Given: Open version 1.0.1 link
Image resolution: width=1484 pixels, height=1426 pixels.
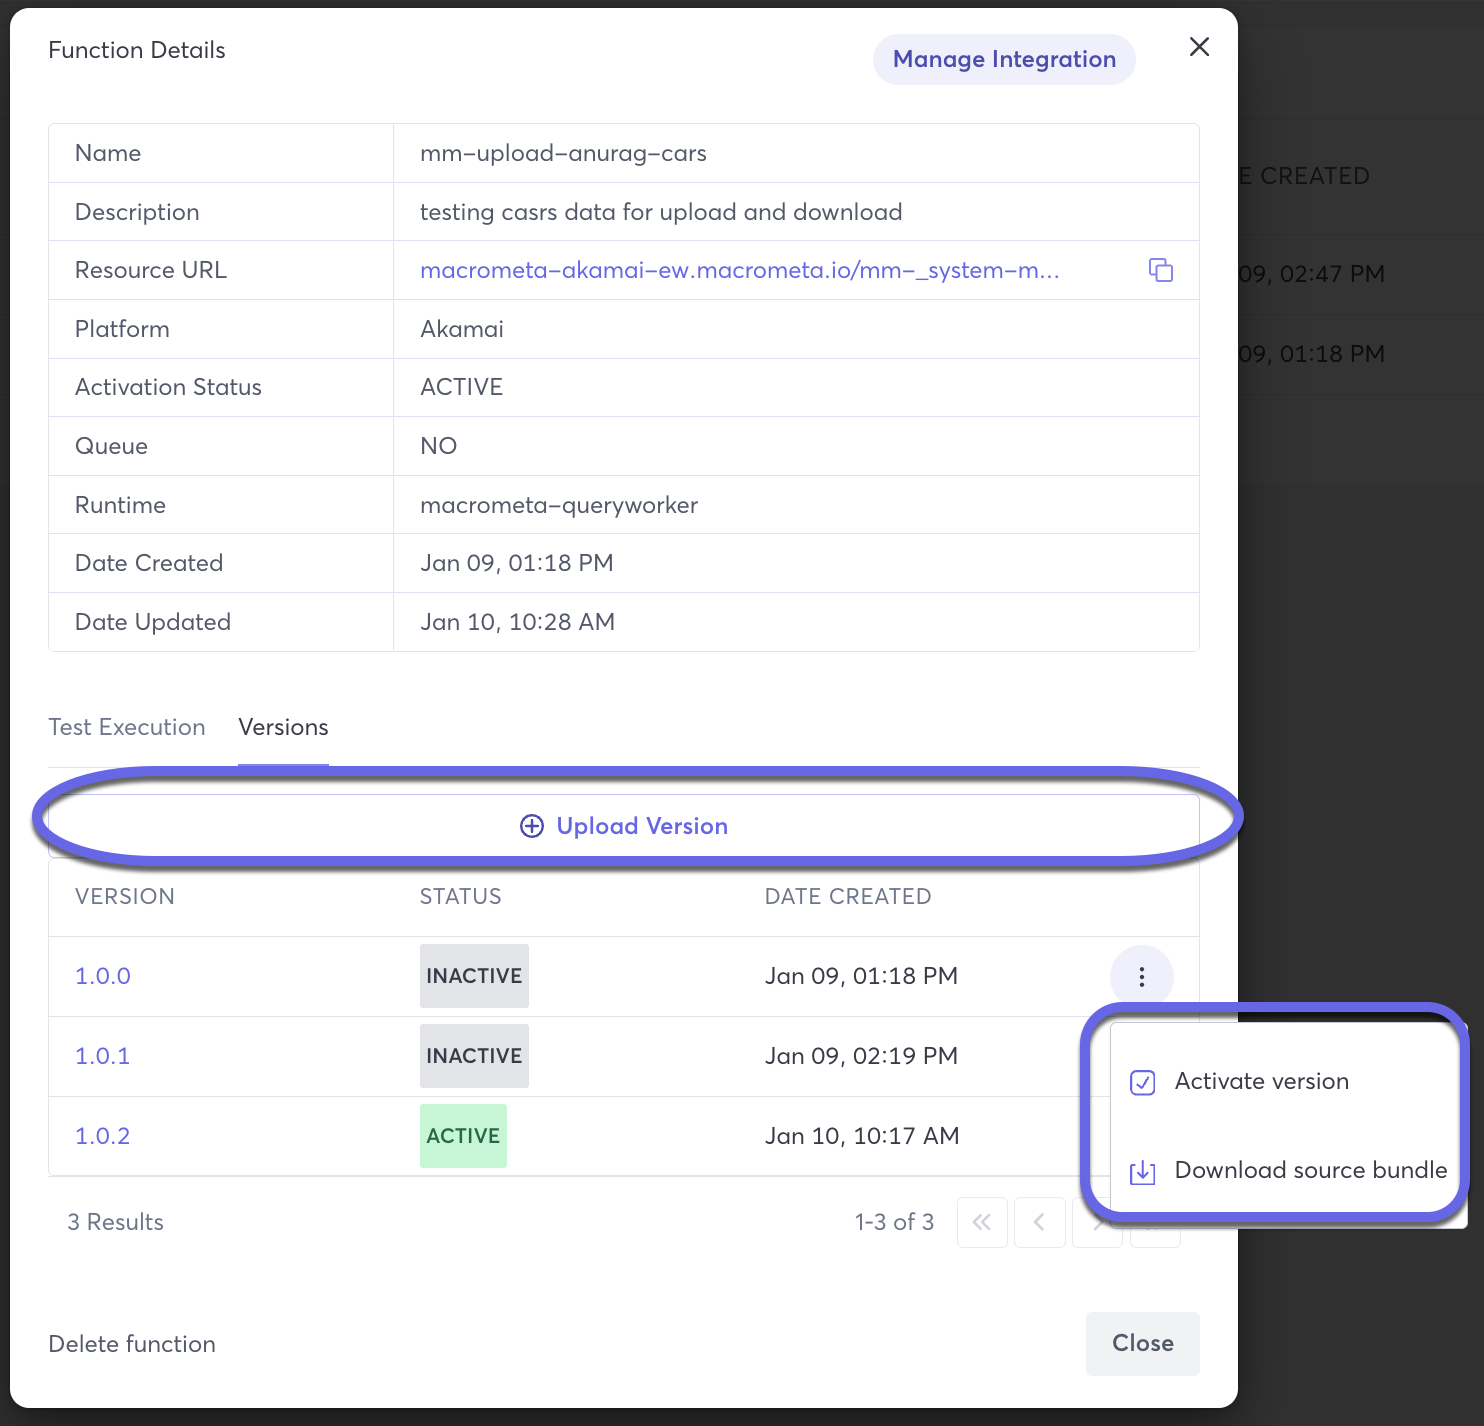Looking at the screenshot, I should pos(103,1056).
